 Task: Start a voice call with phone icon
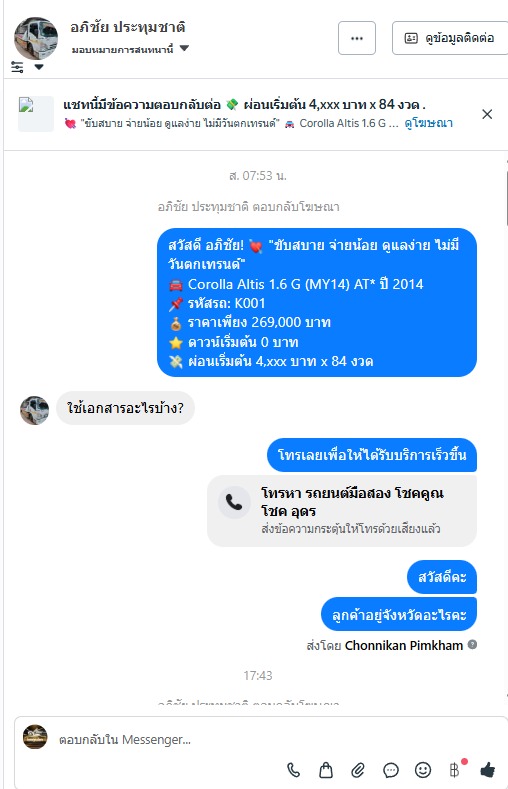point(293,770)
